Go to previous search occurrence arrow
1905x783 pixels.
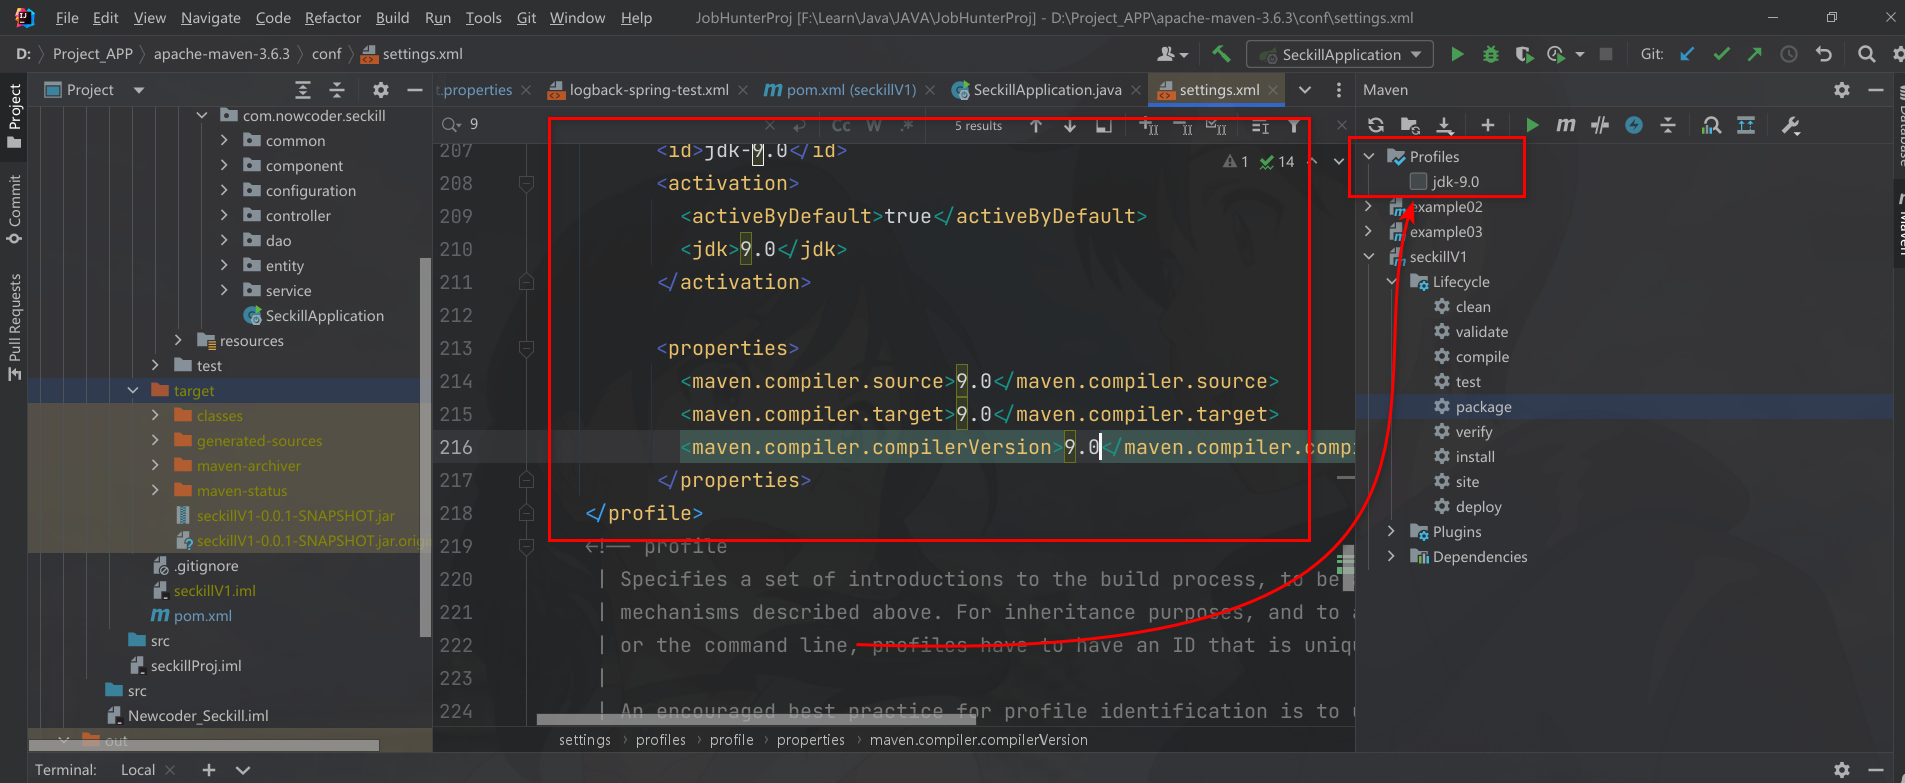1036,126
